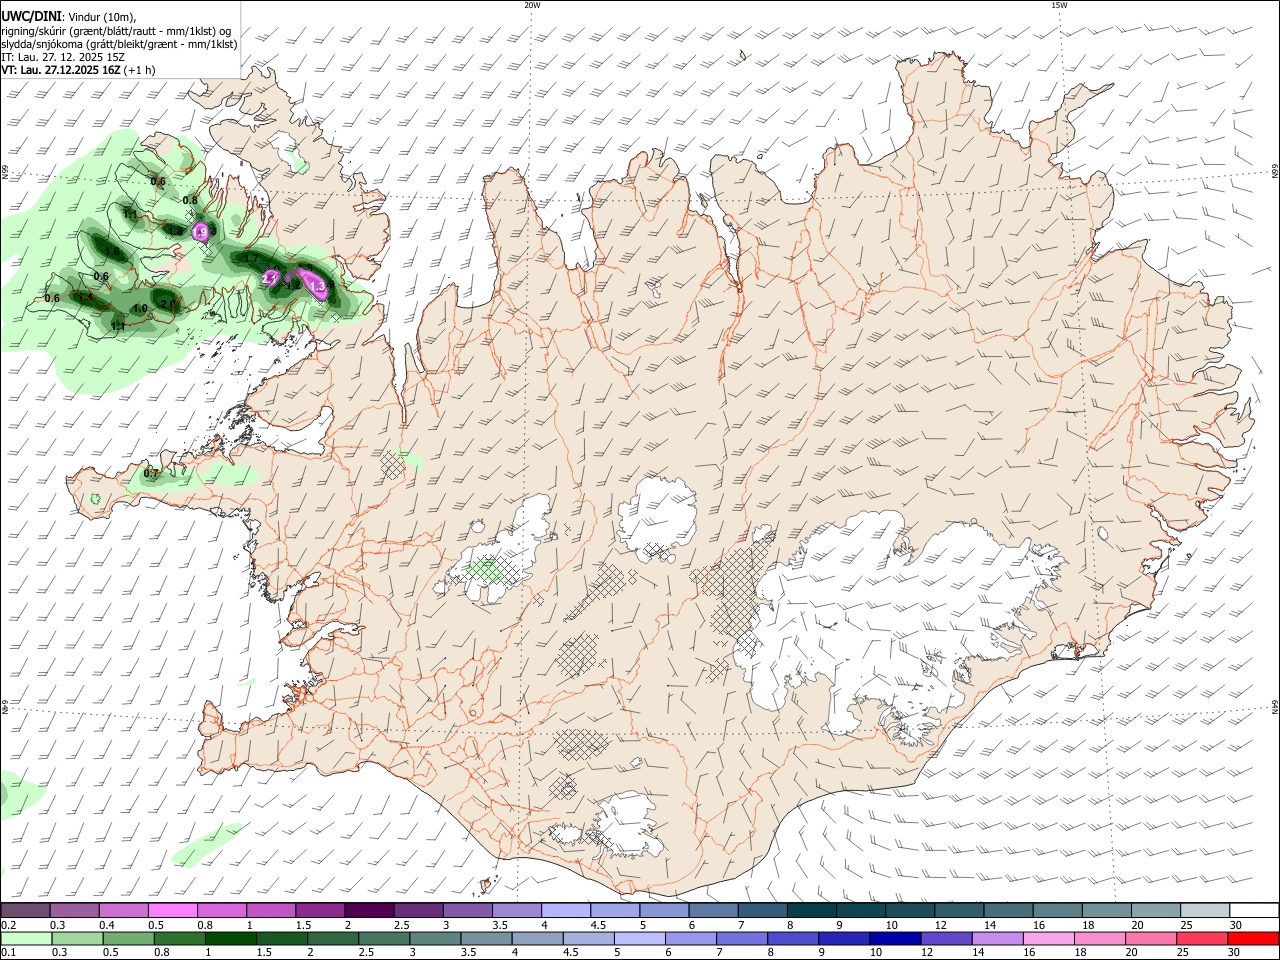Click the 14 label in the upper legend
1280x960 pixels.
point(989,926)
